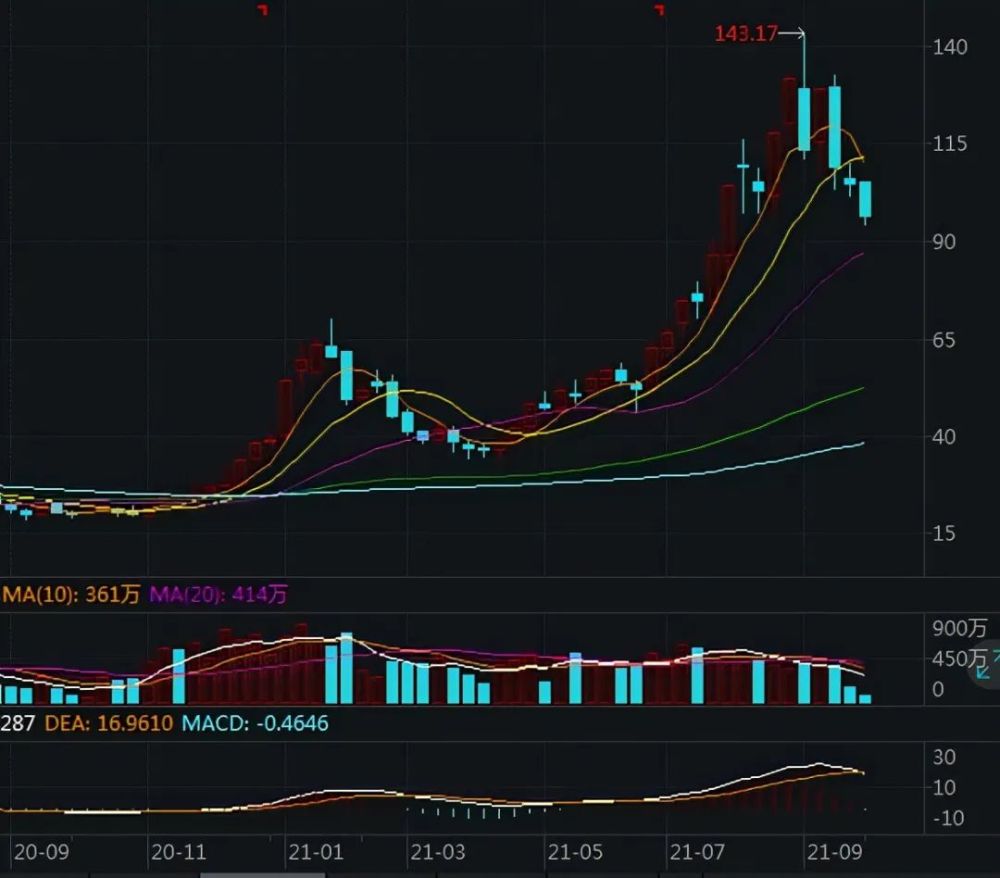This screenshot has width=1000, height=878.
Task: Click the red marker above 20-12
Action: 263,9
